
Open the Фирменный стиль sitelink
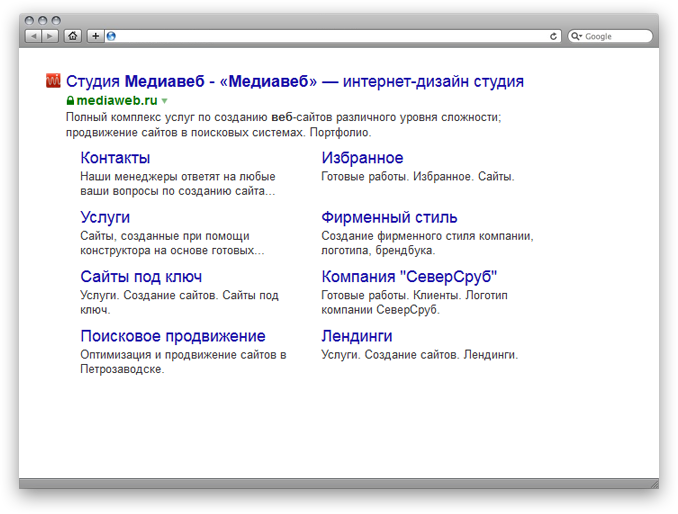[389, 217]
